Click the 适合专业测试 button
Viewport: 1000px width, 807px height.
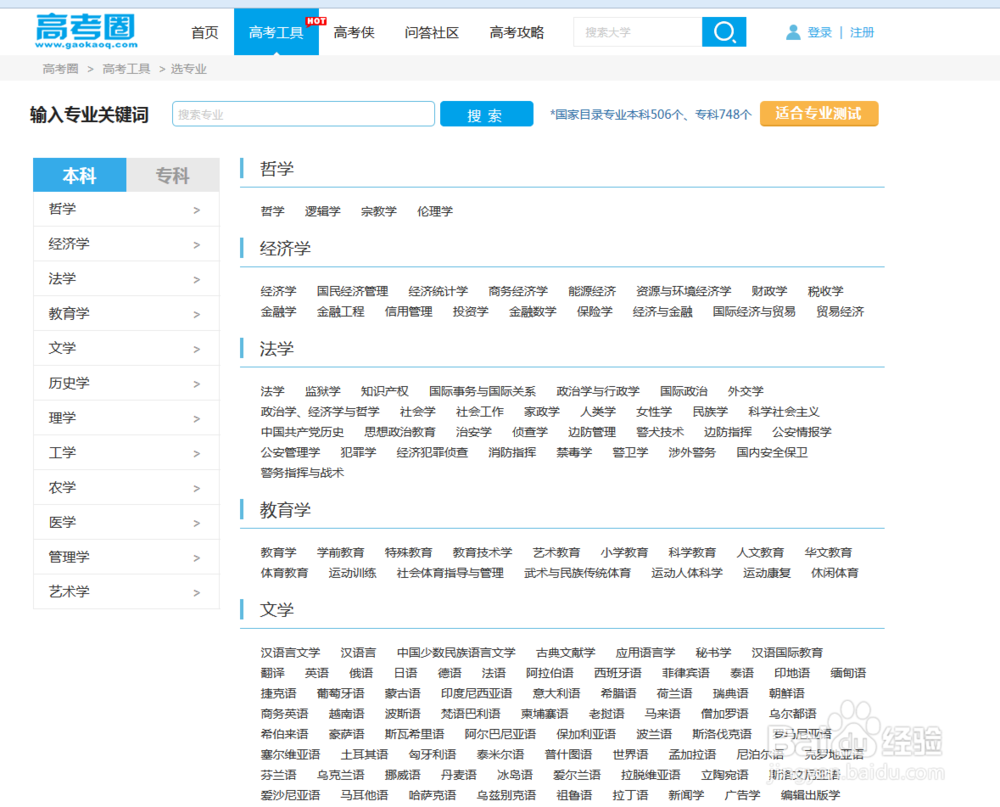point(819,113)
